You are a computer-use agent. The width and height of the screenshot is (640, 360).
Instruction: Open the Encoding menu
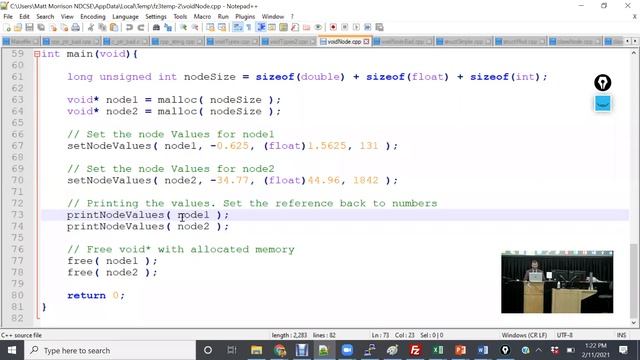[x=93, y=17]
